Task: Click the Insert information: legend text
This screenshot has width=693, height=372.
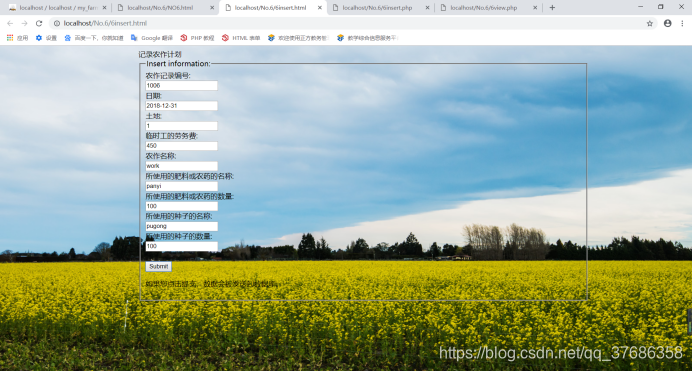Action: click(178, 64)
